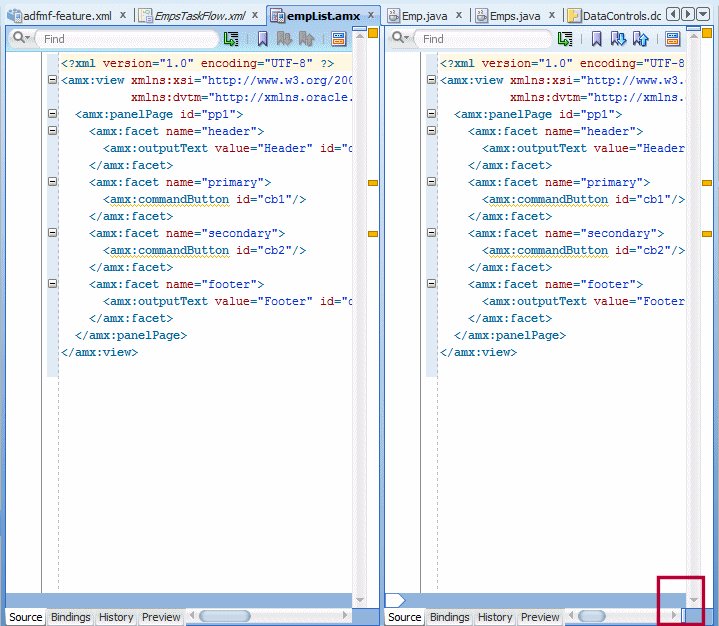Click left editor horizontal scrollbar thumb
This screenshot has width=719, height=626.
pyautogui.click(x=225, y=616)
